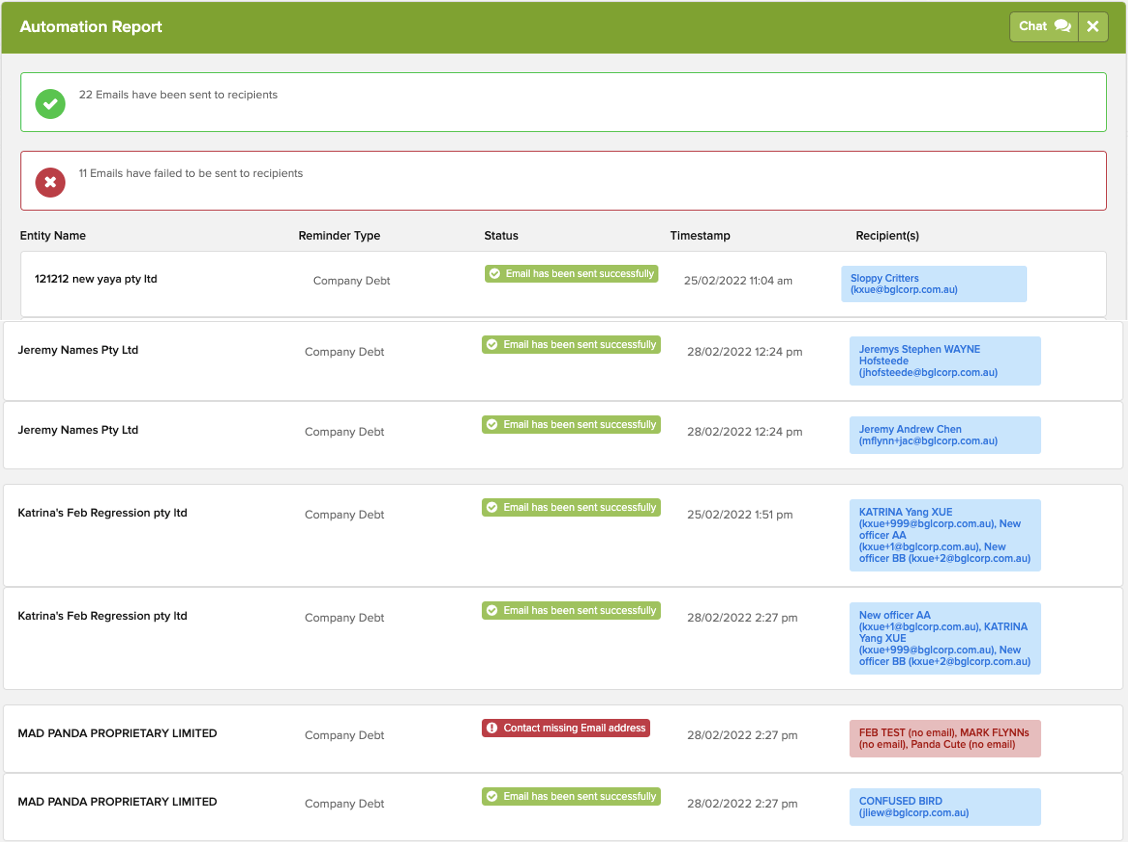Click the Timestamp column header
This screenshot has height=842, width=1128.
700,236
